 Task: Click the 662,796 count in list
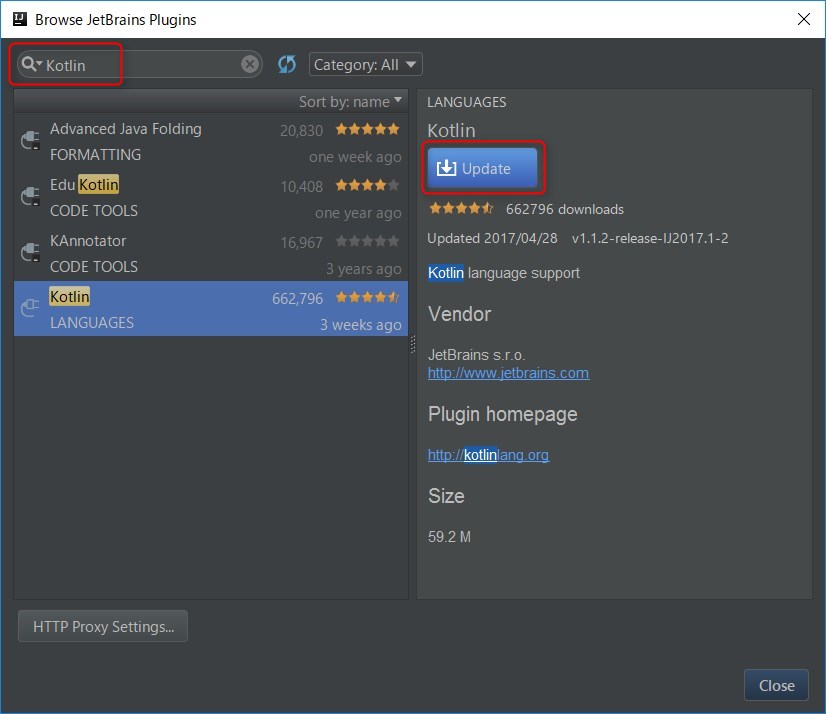click(297, 298)
